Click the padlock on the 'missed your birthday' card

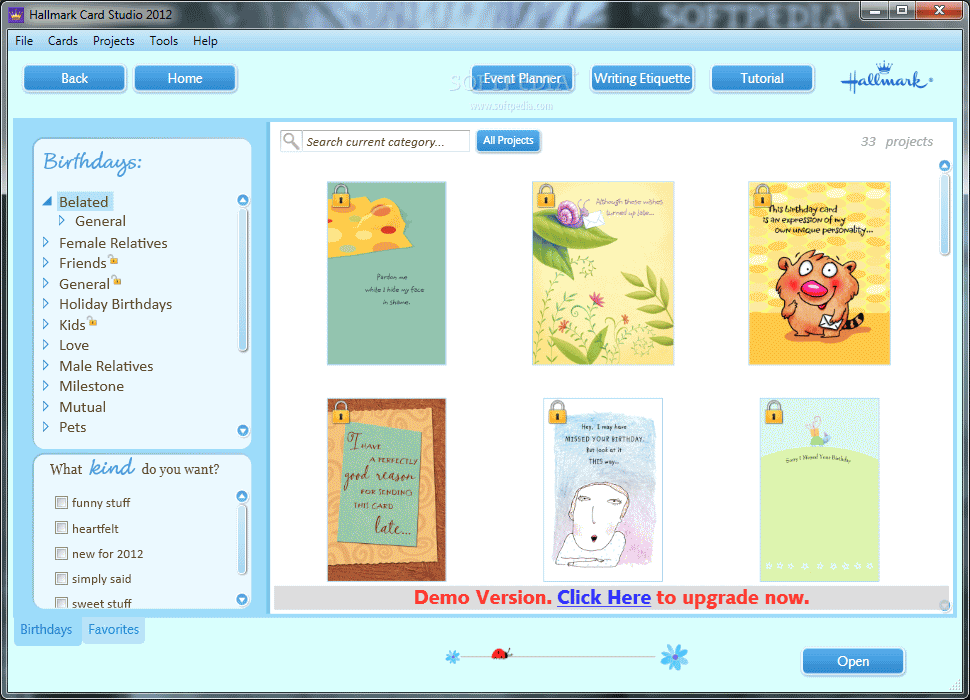point(557,412)
